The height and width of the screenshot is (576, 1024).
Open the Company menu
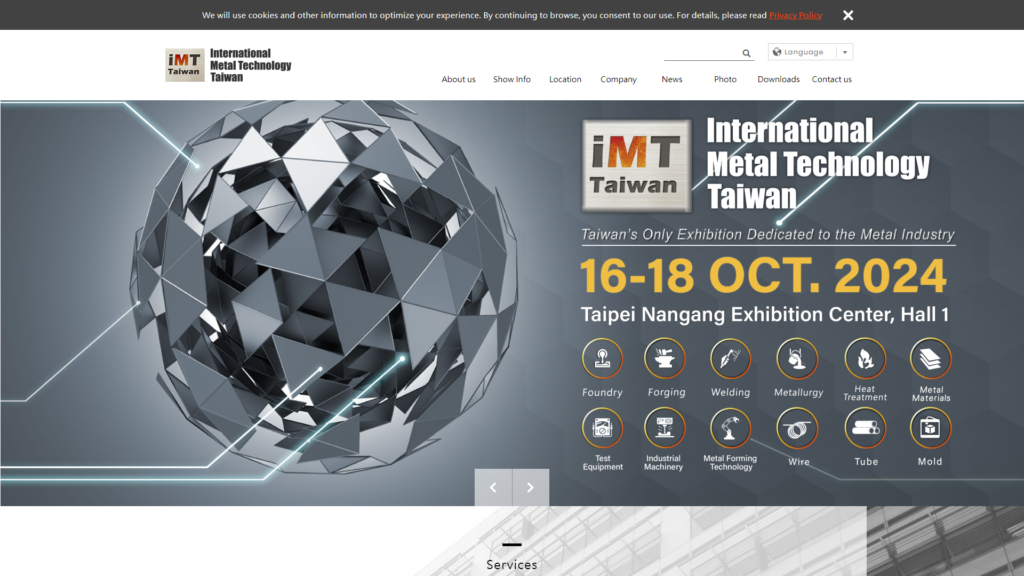coord(618,79)
